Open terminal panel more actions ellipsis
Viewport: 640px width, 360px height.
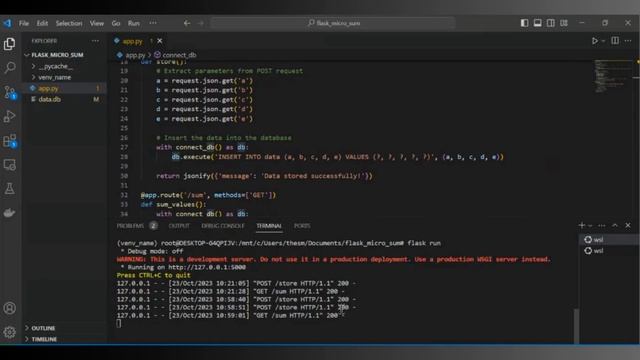602,225
